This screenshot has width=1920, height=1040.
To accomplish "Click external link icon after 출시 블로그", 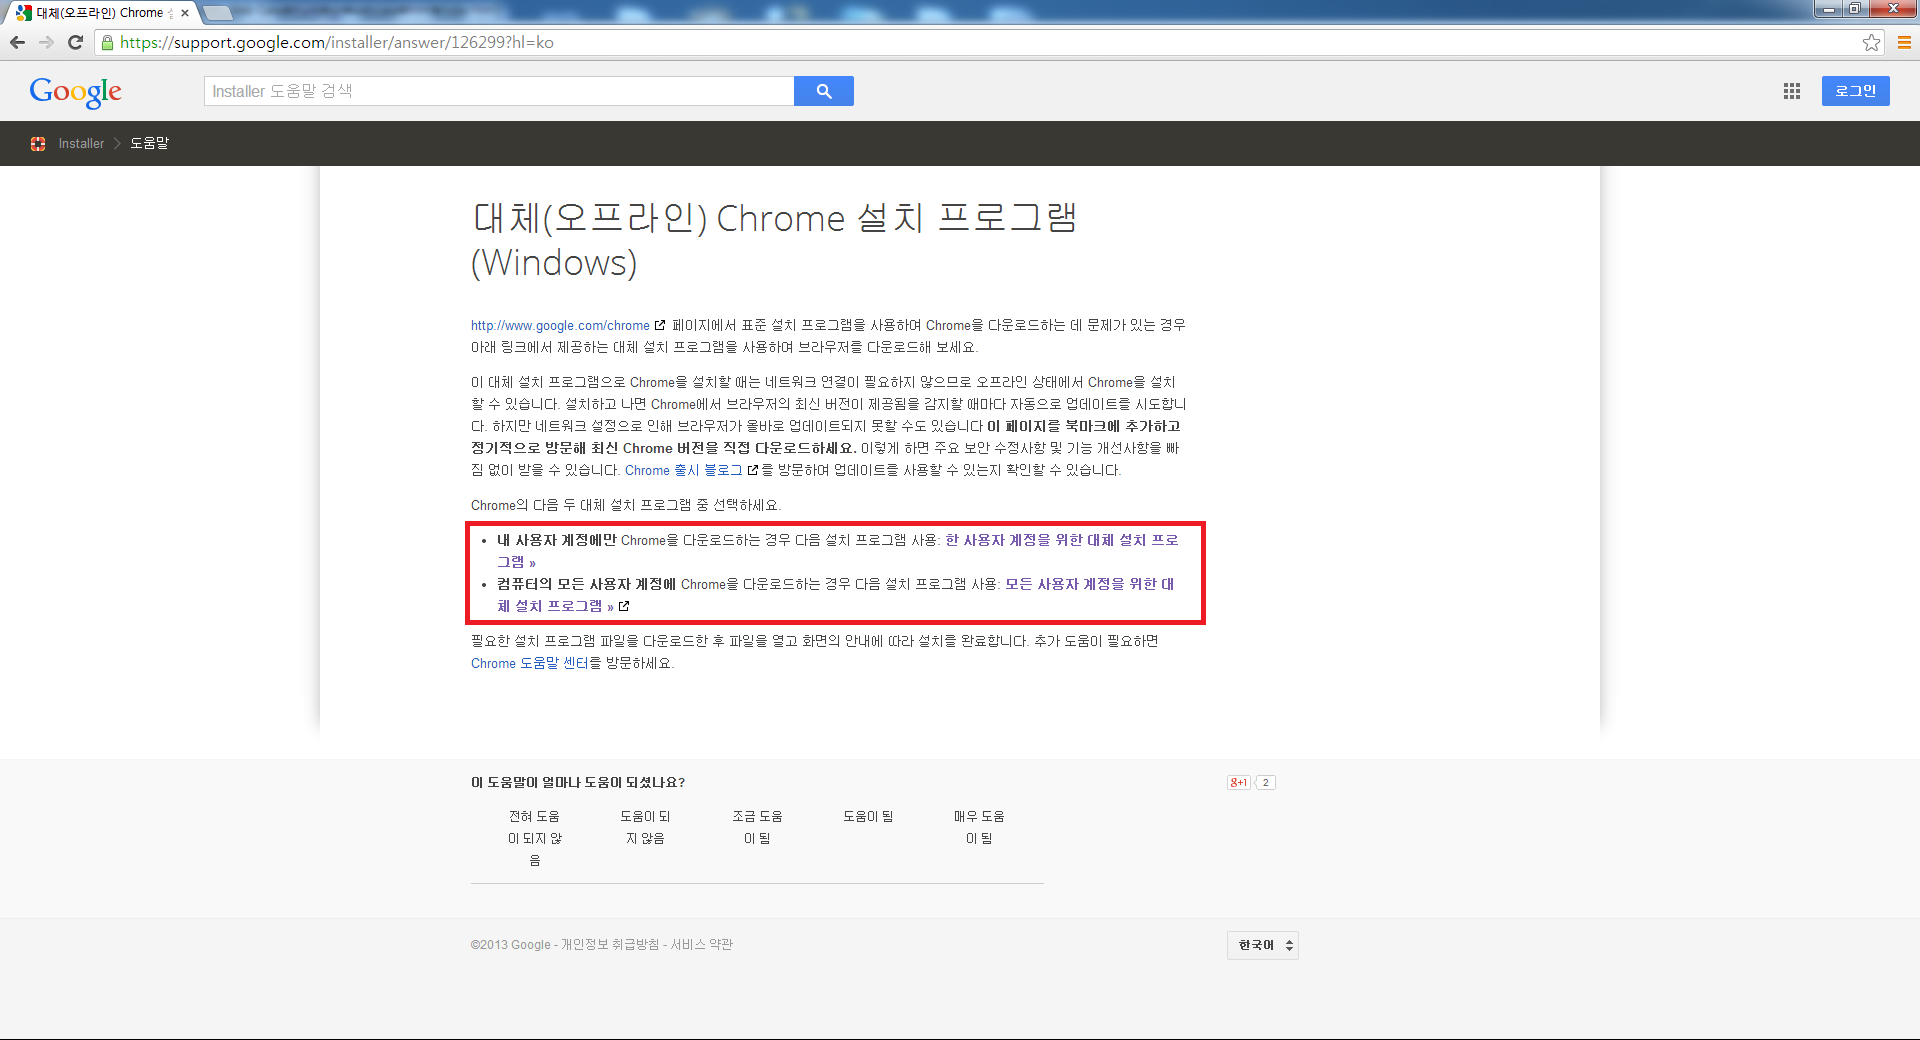I will 753,471.
